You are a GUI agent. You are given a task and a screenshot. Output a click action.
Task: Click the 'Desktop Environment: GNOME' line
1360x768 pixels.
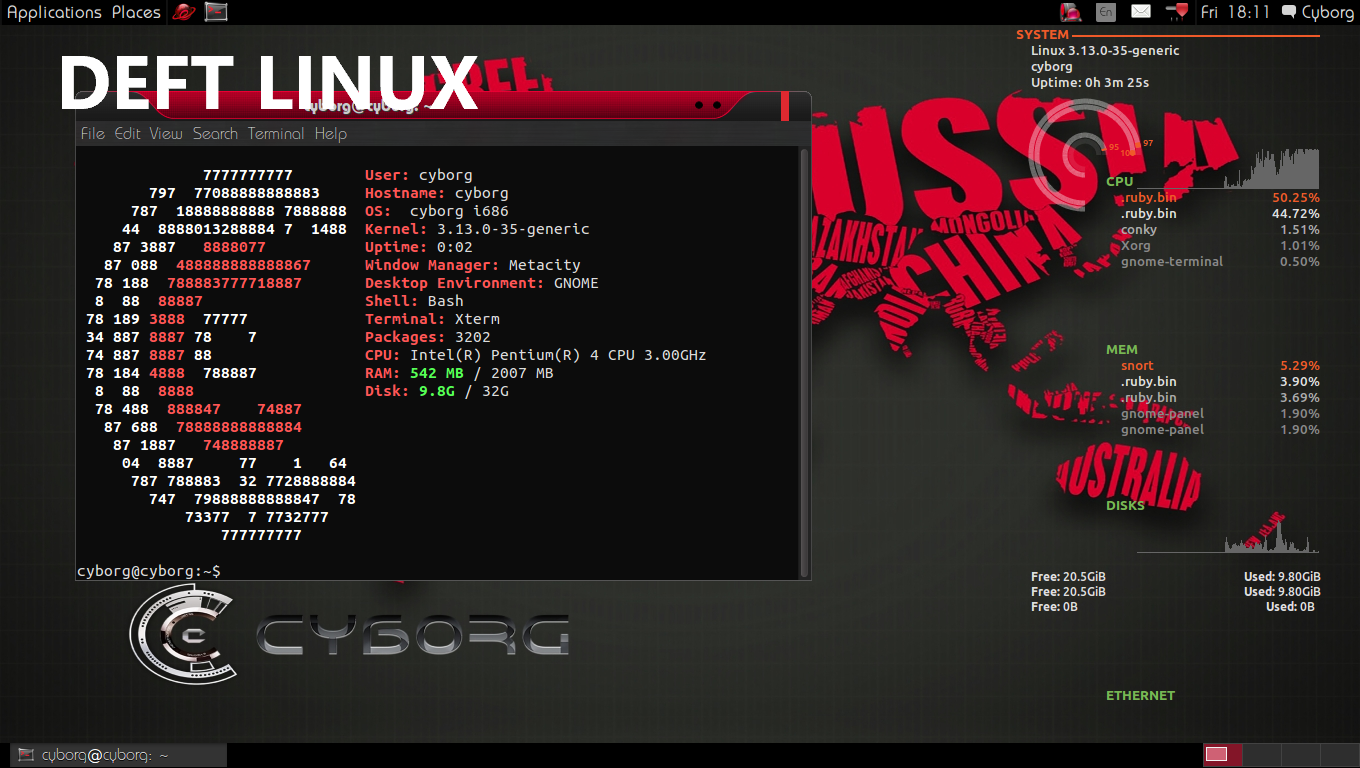[x=482, y=283]
